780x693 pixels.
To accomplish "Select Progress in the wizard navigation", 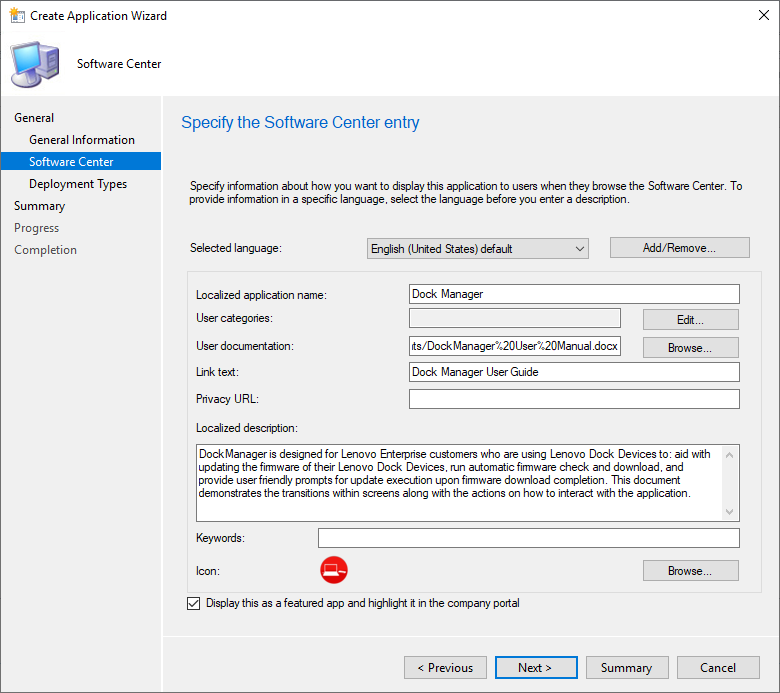I will tap(36, 228).
